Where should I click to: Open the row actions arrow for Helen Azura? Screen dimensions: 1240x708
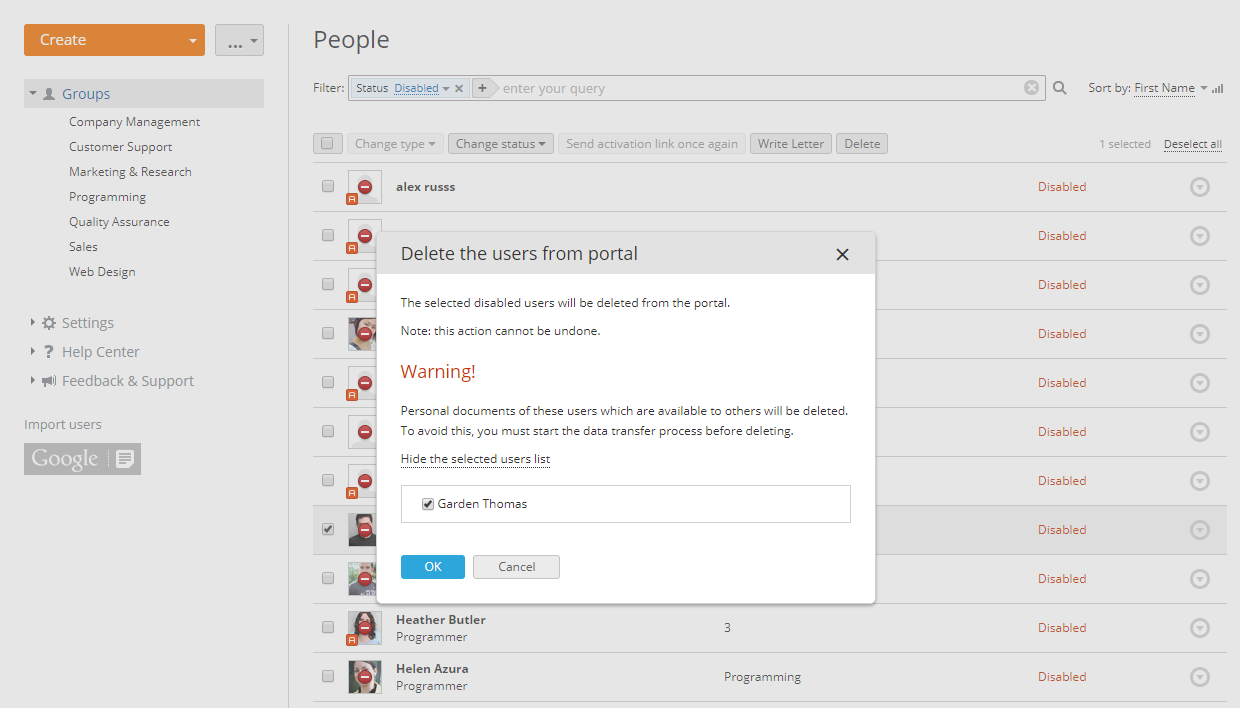[x=1200, y=676]
